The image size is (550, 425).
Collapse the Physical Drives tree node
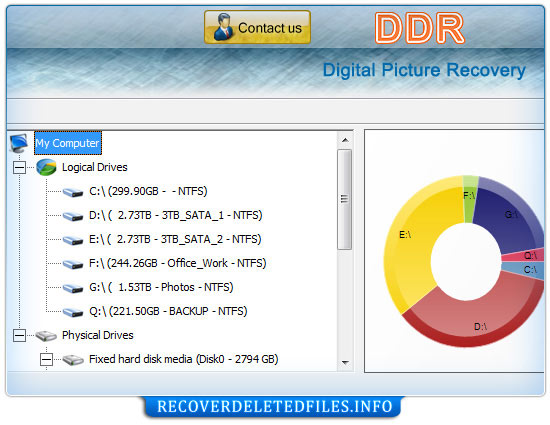point(19,336)
